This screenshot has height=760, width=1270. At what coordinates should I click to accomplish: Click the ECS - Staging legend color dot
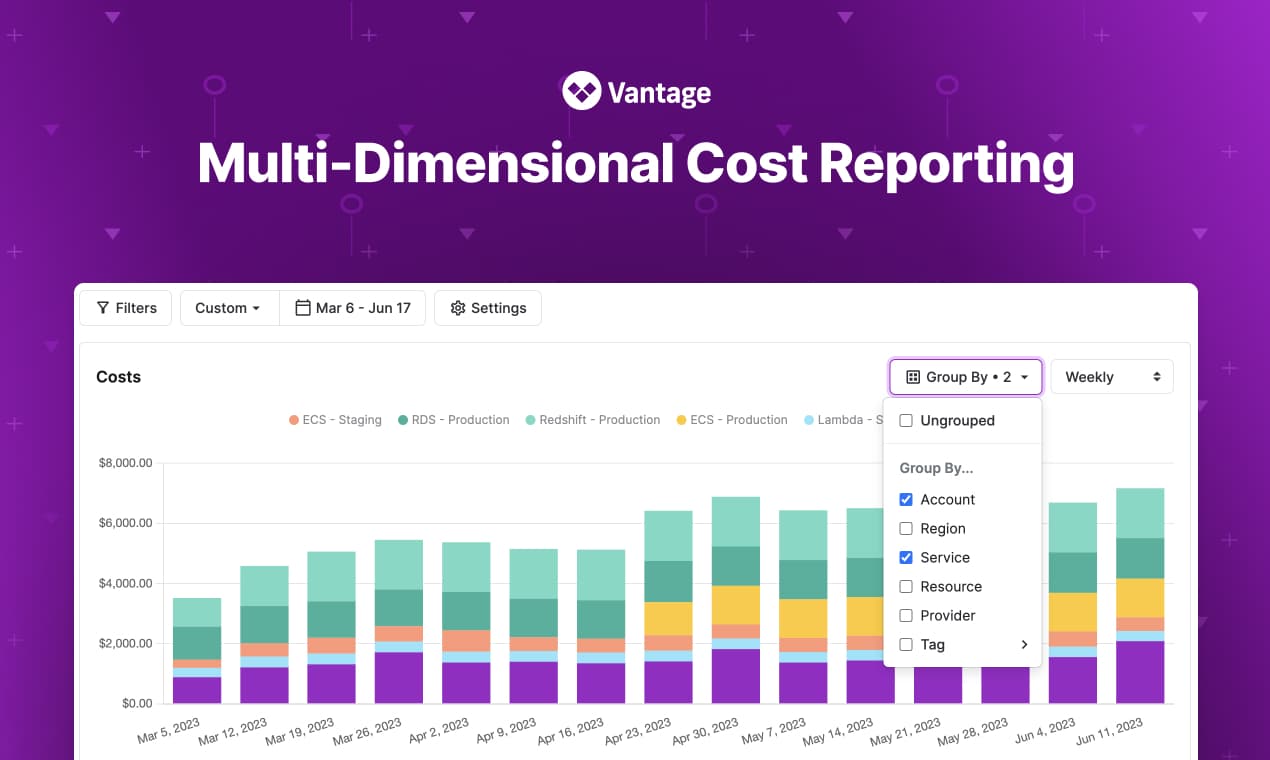[296, 420]
